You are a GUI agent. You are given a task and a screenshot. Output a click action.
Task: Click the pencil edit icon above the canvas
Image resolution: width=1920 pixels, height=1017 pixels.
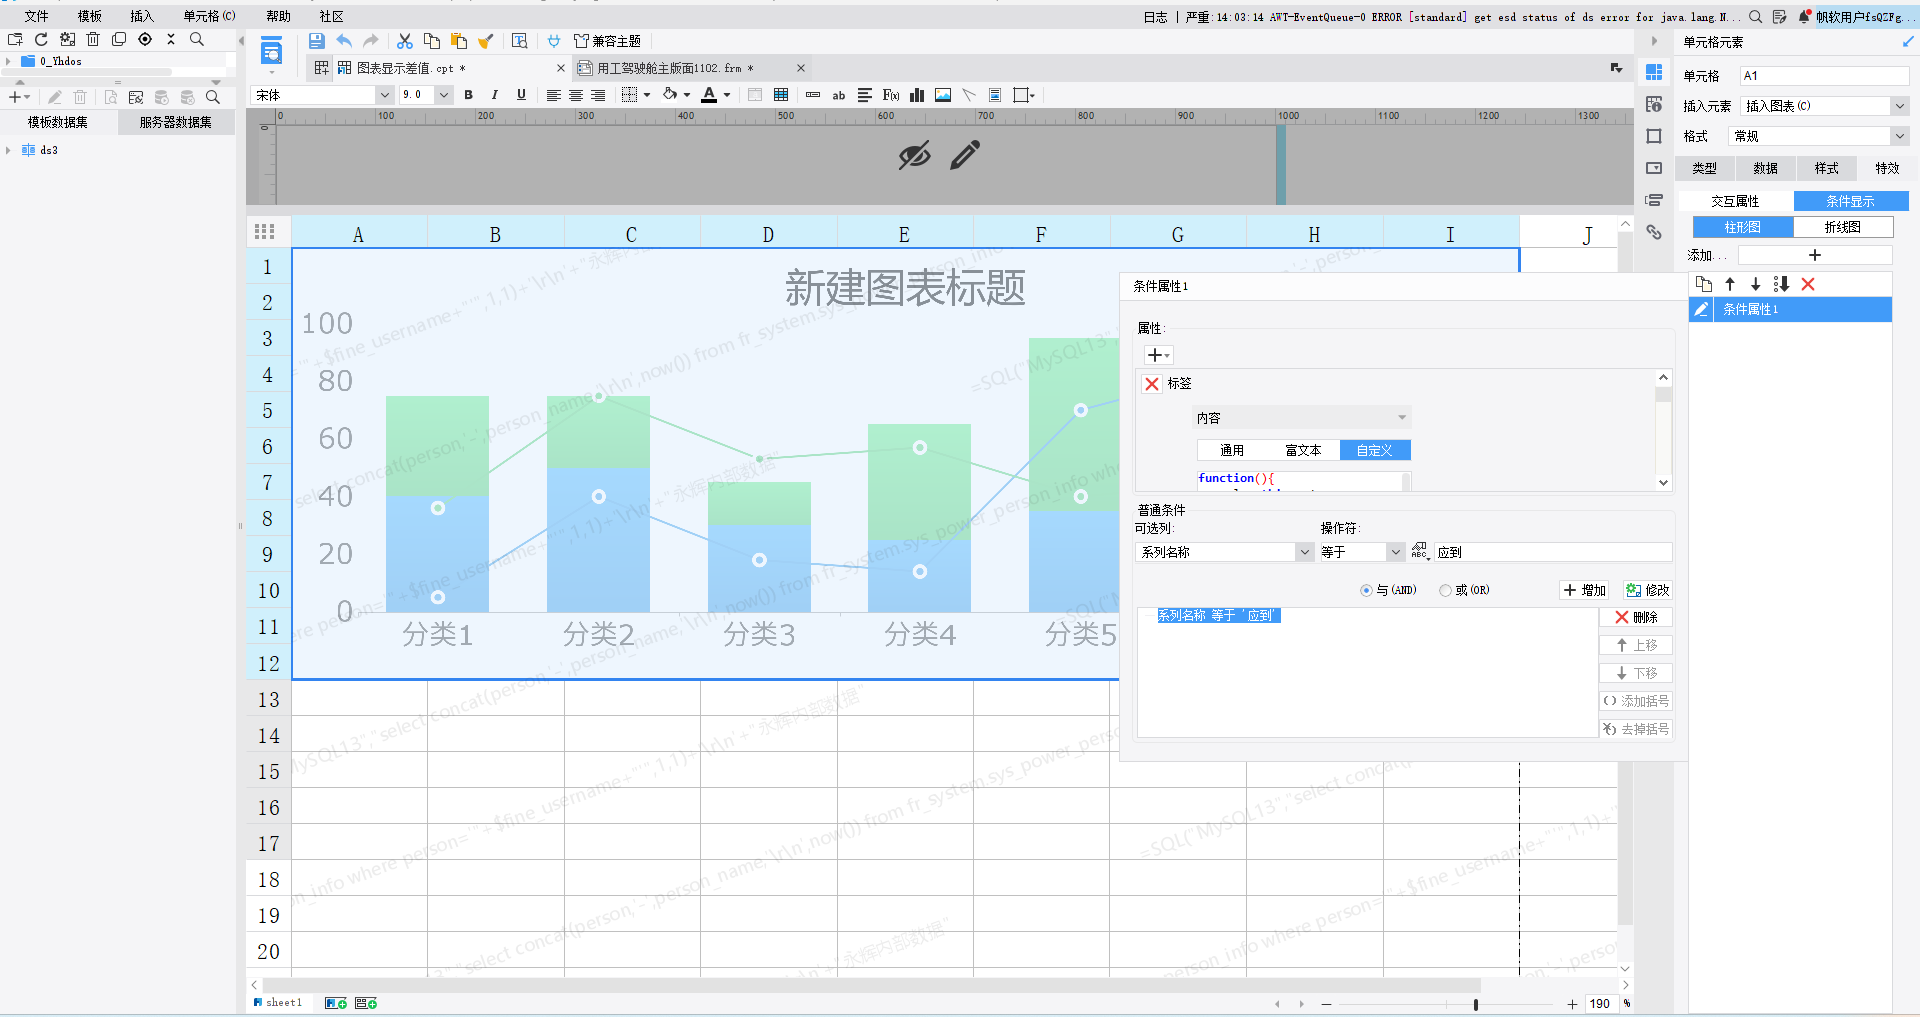point(965,155)
